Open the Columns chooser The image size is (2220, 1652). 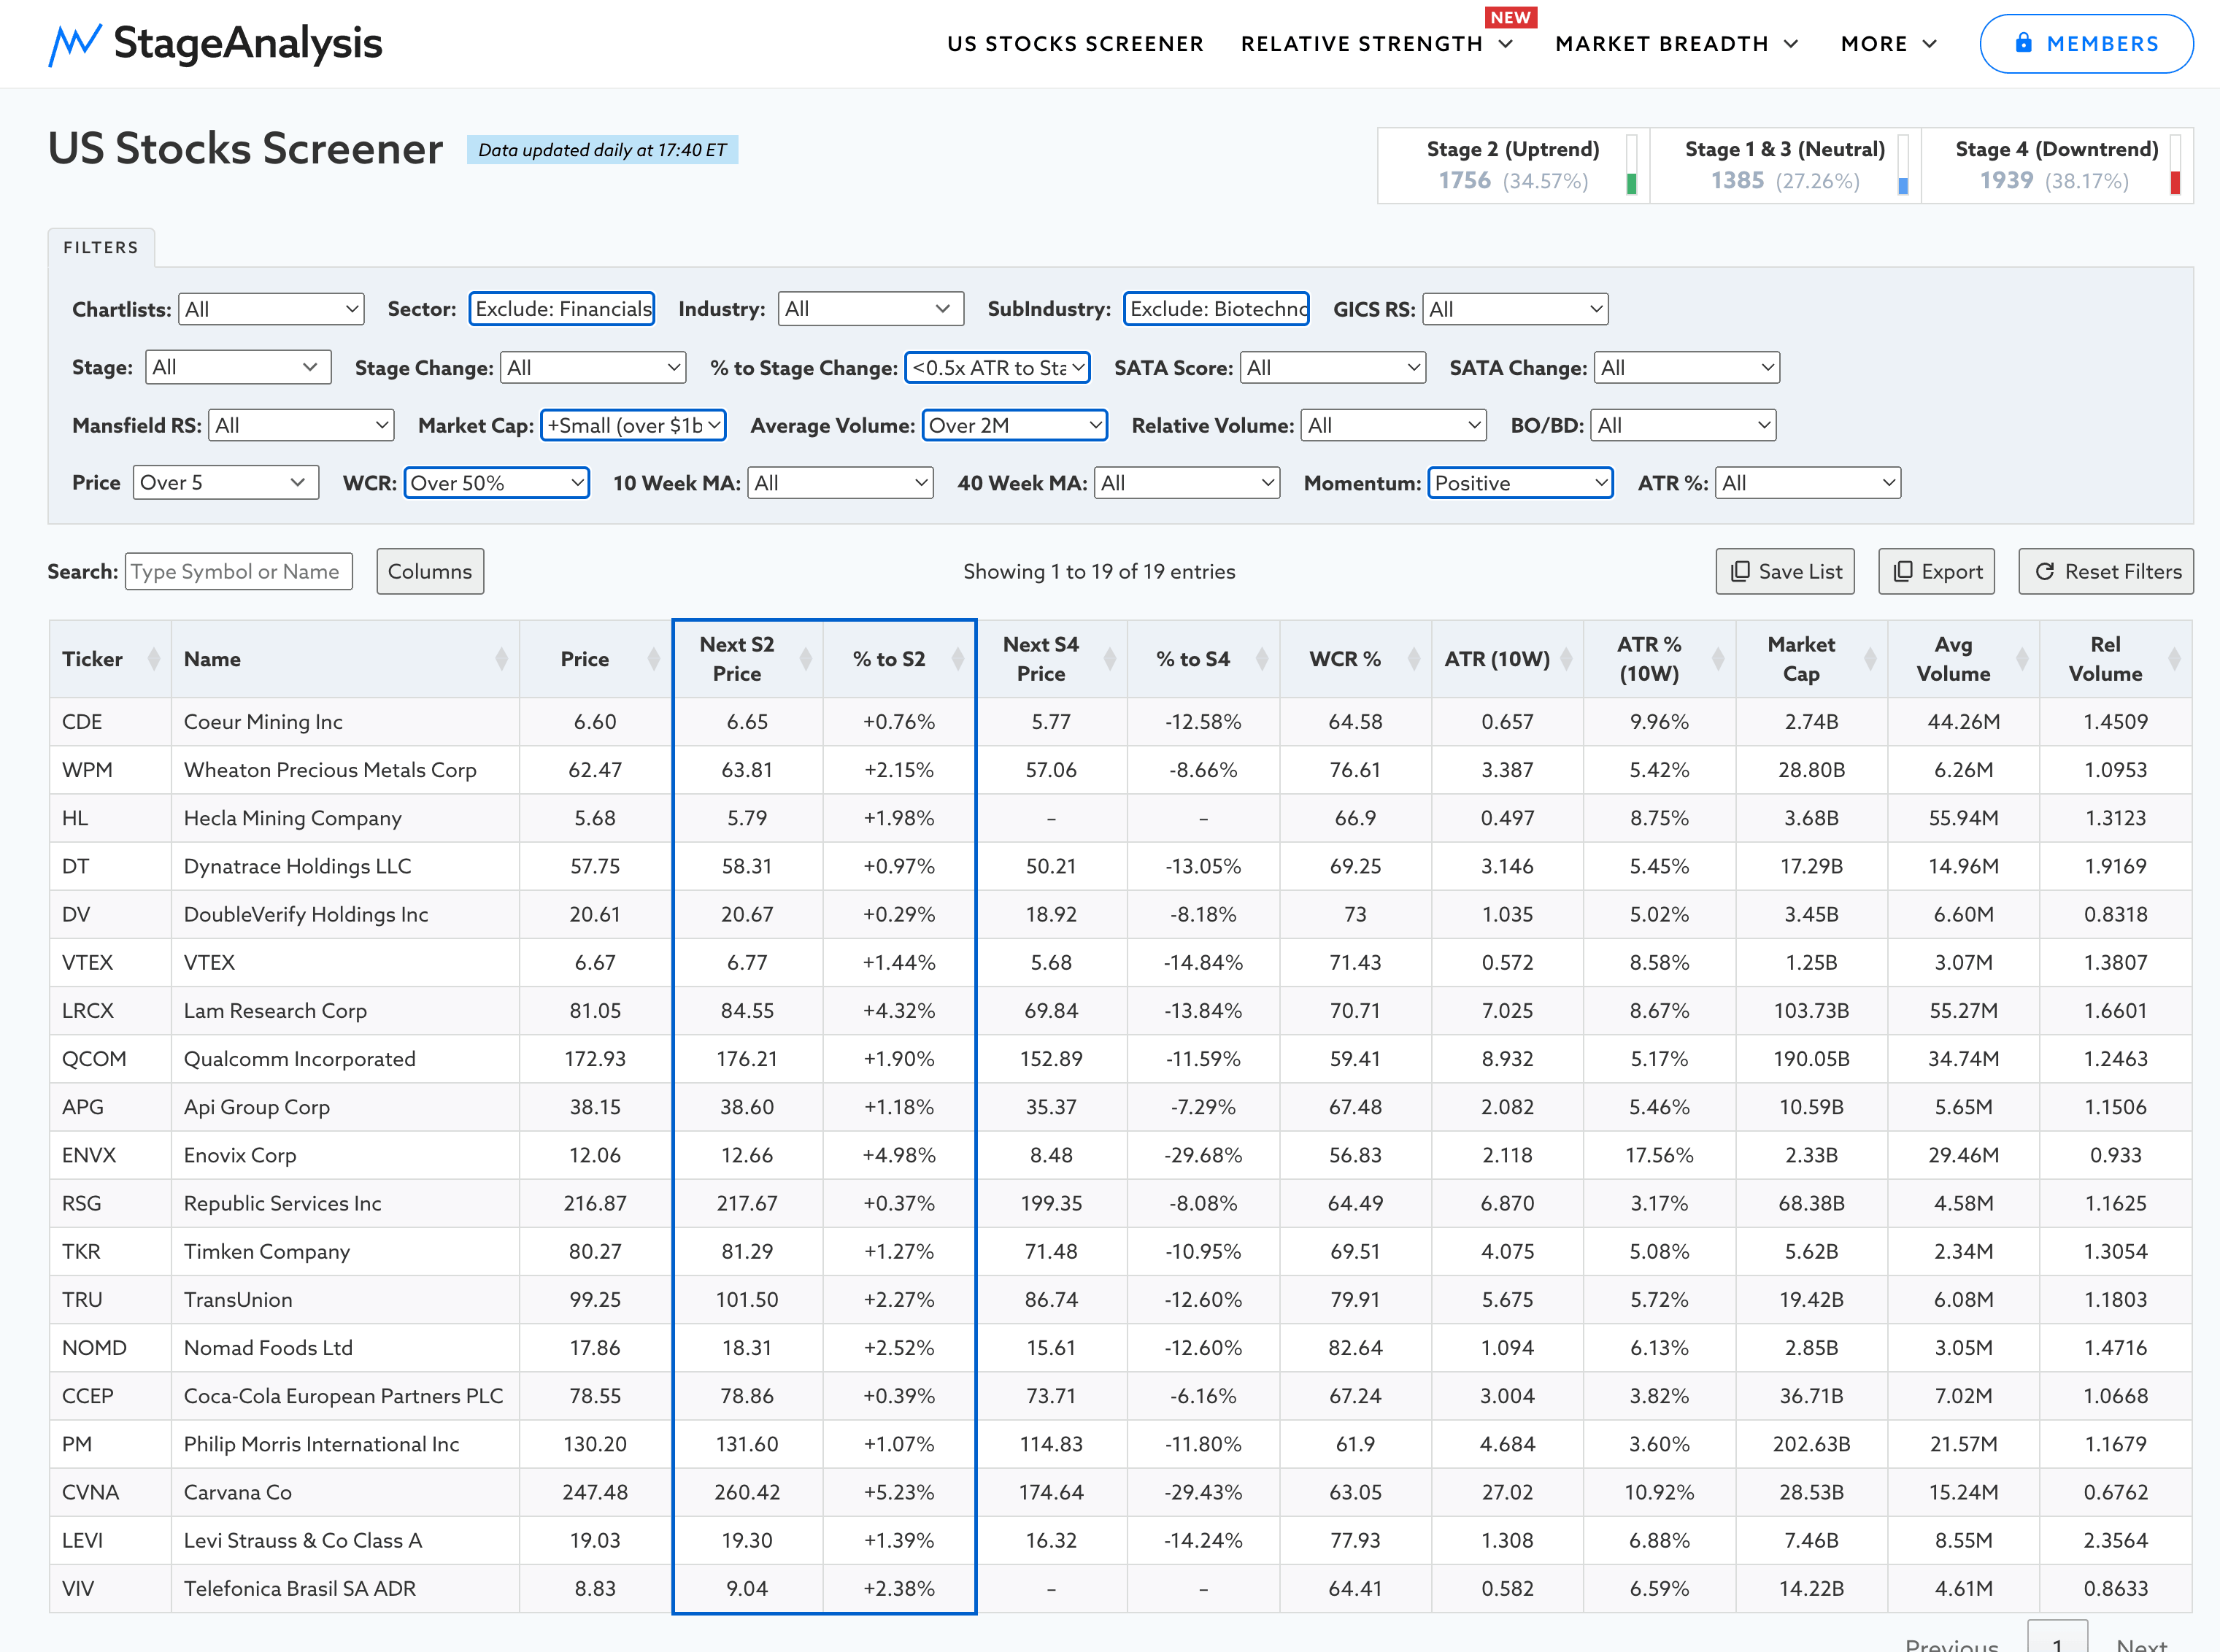(430, 571)
